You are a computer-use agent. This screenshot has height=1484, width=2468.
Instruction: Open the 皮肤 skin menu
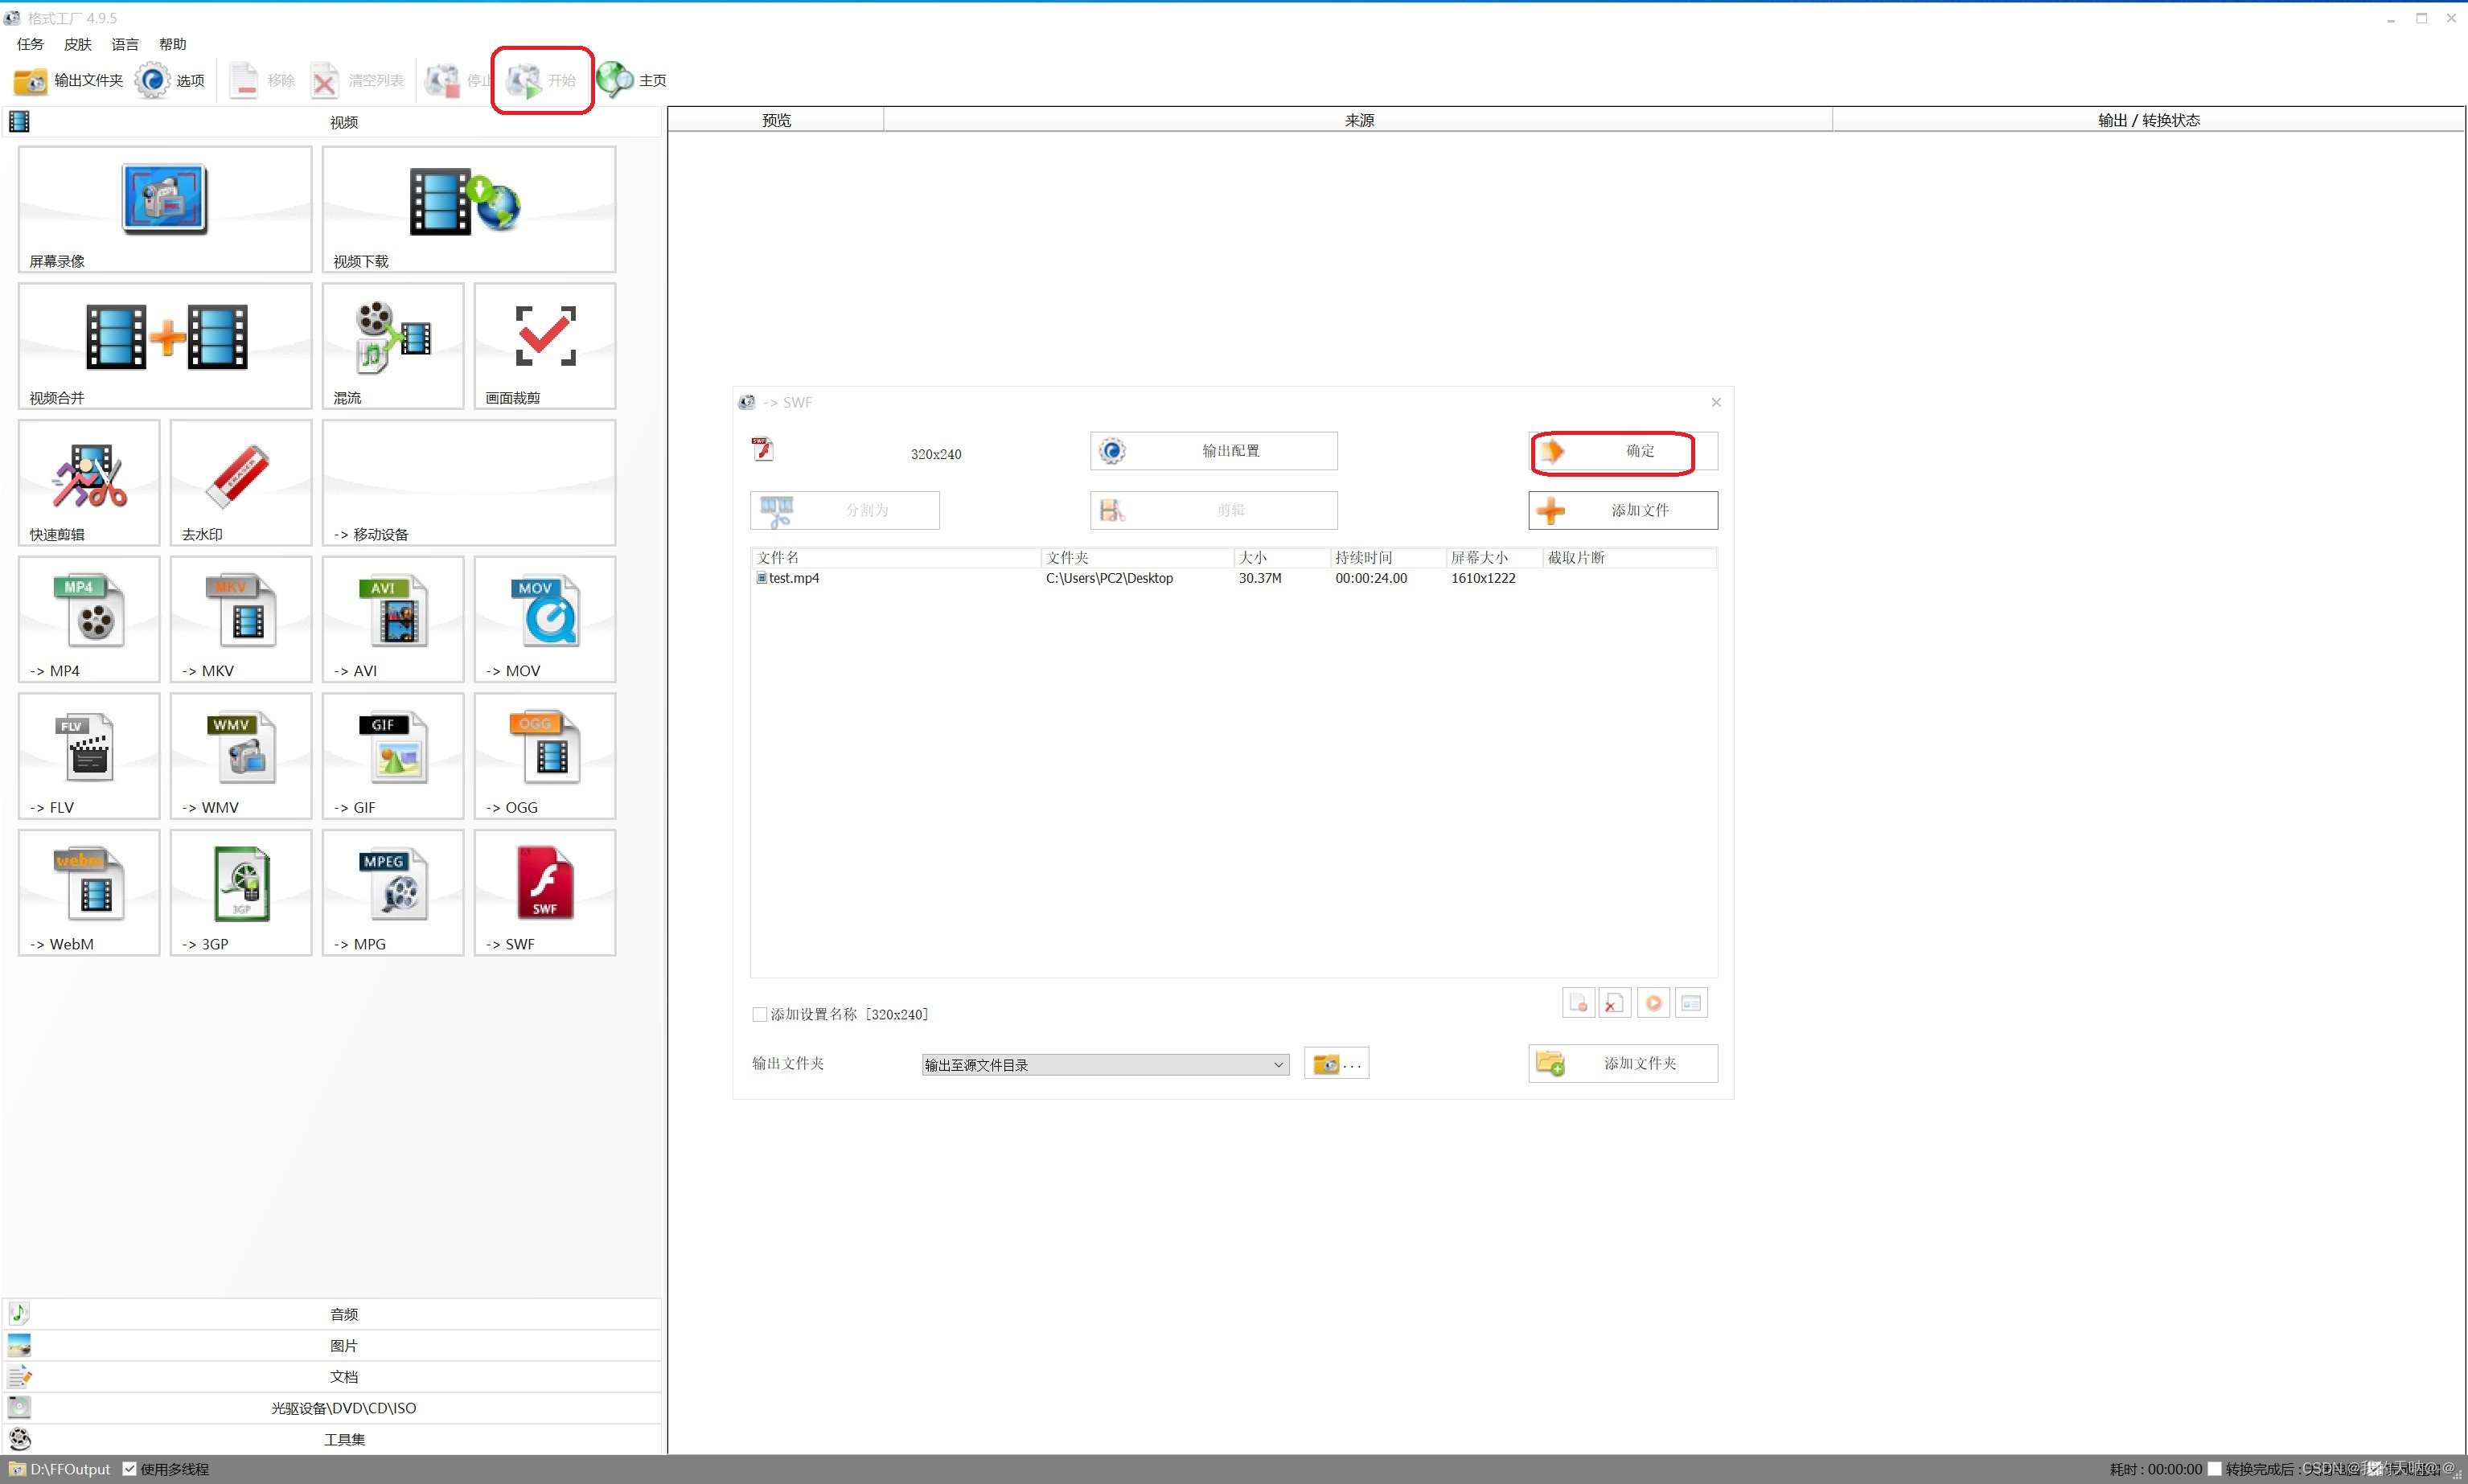(77, 44)
